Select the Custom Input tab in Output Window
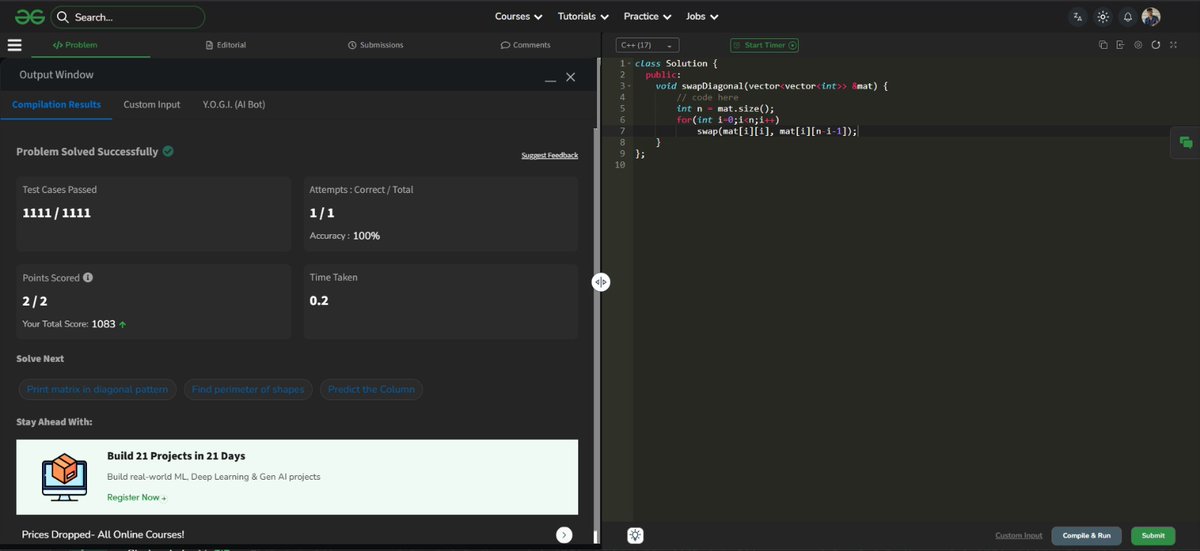This screenshot has height=551, width=1200. [152, 104]
